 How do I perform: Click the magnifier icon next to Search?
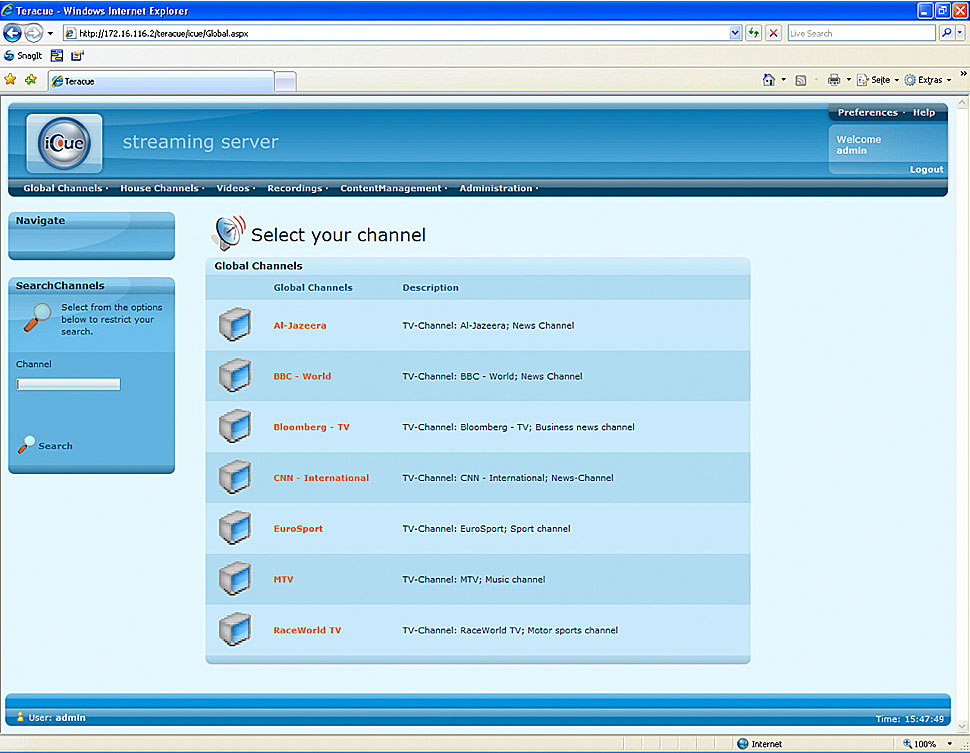pyautogui.click(x=26, y=445)
